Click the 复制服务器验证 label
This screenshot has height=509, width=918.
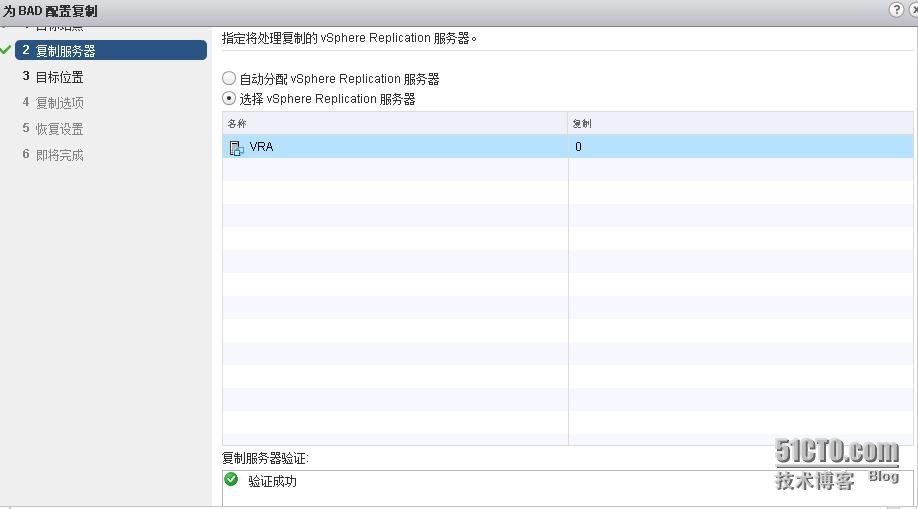pyautogui.click(x=265, y=458)
